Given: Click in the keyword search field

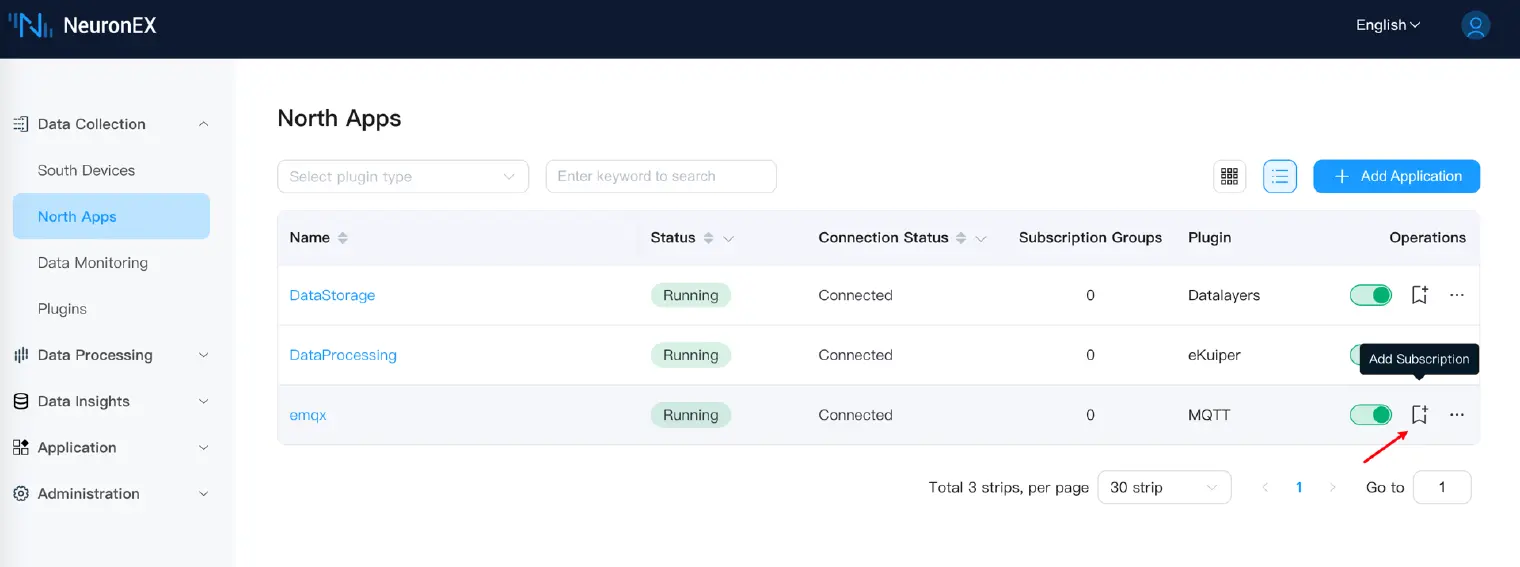Looking at the screenshot, I should [x=660, y=176].
